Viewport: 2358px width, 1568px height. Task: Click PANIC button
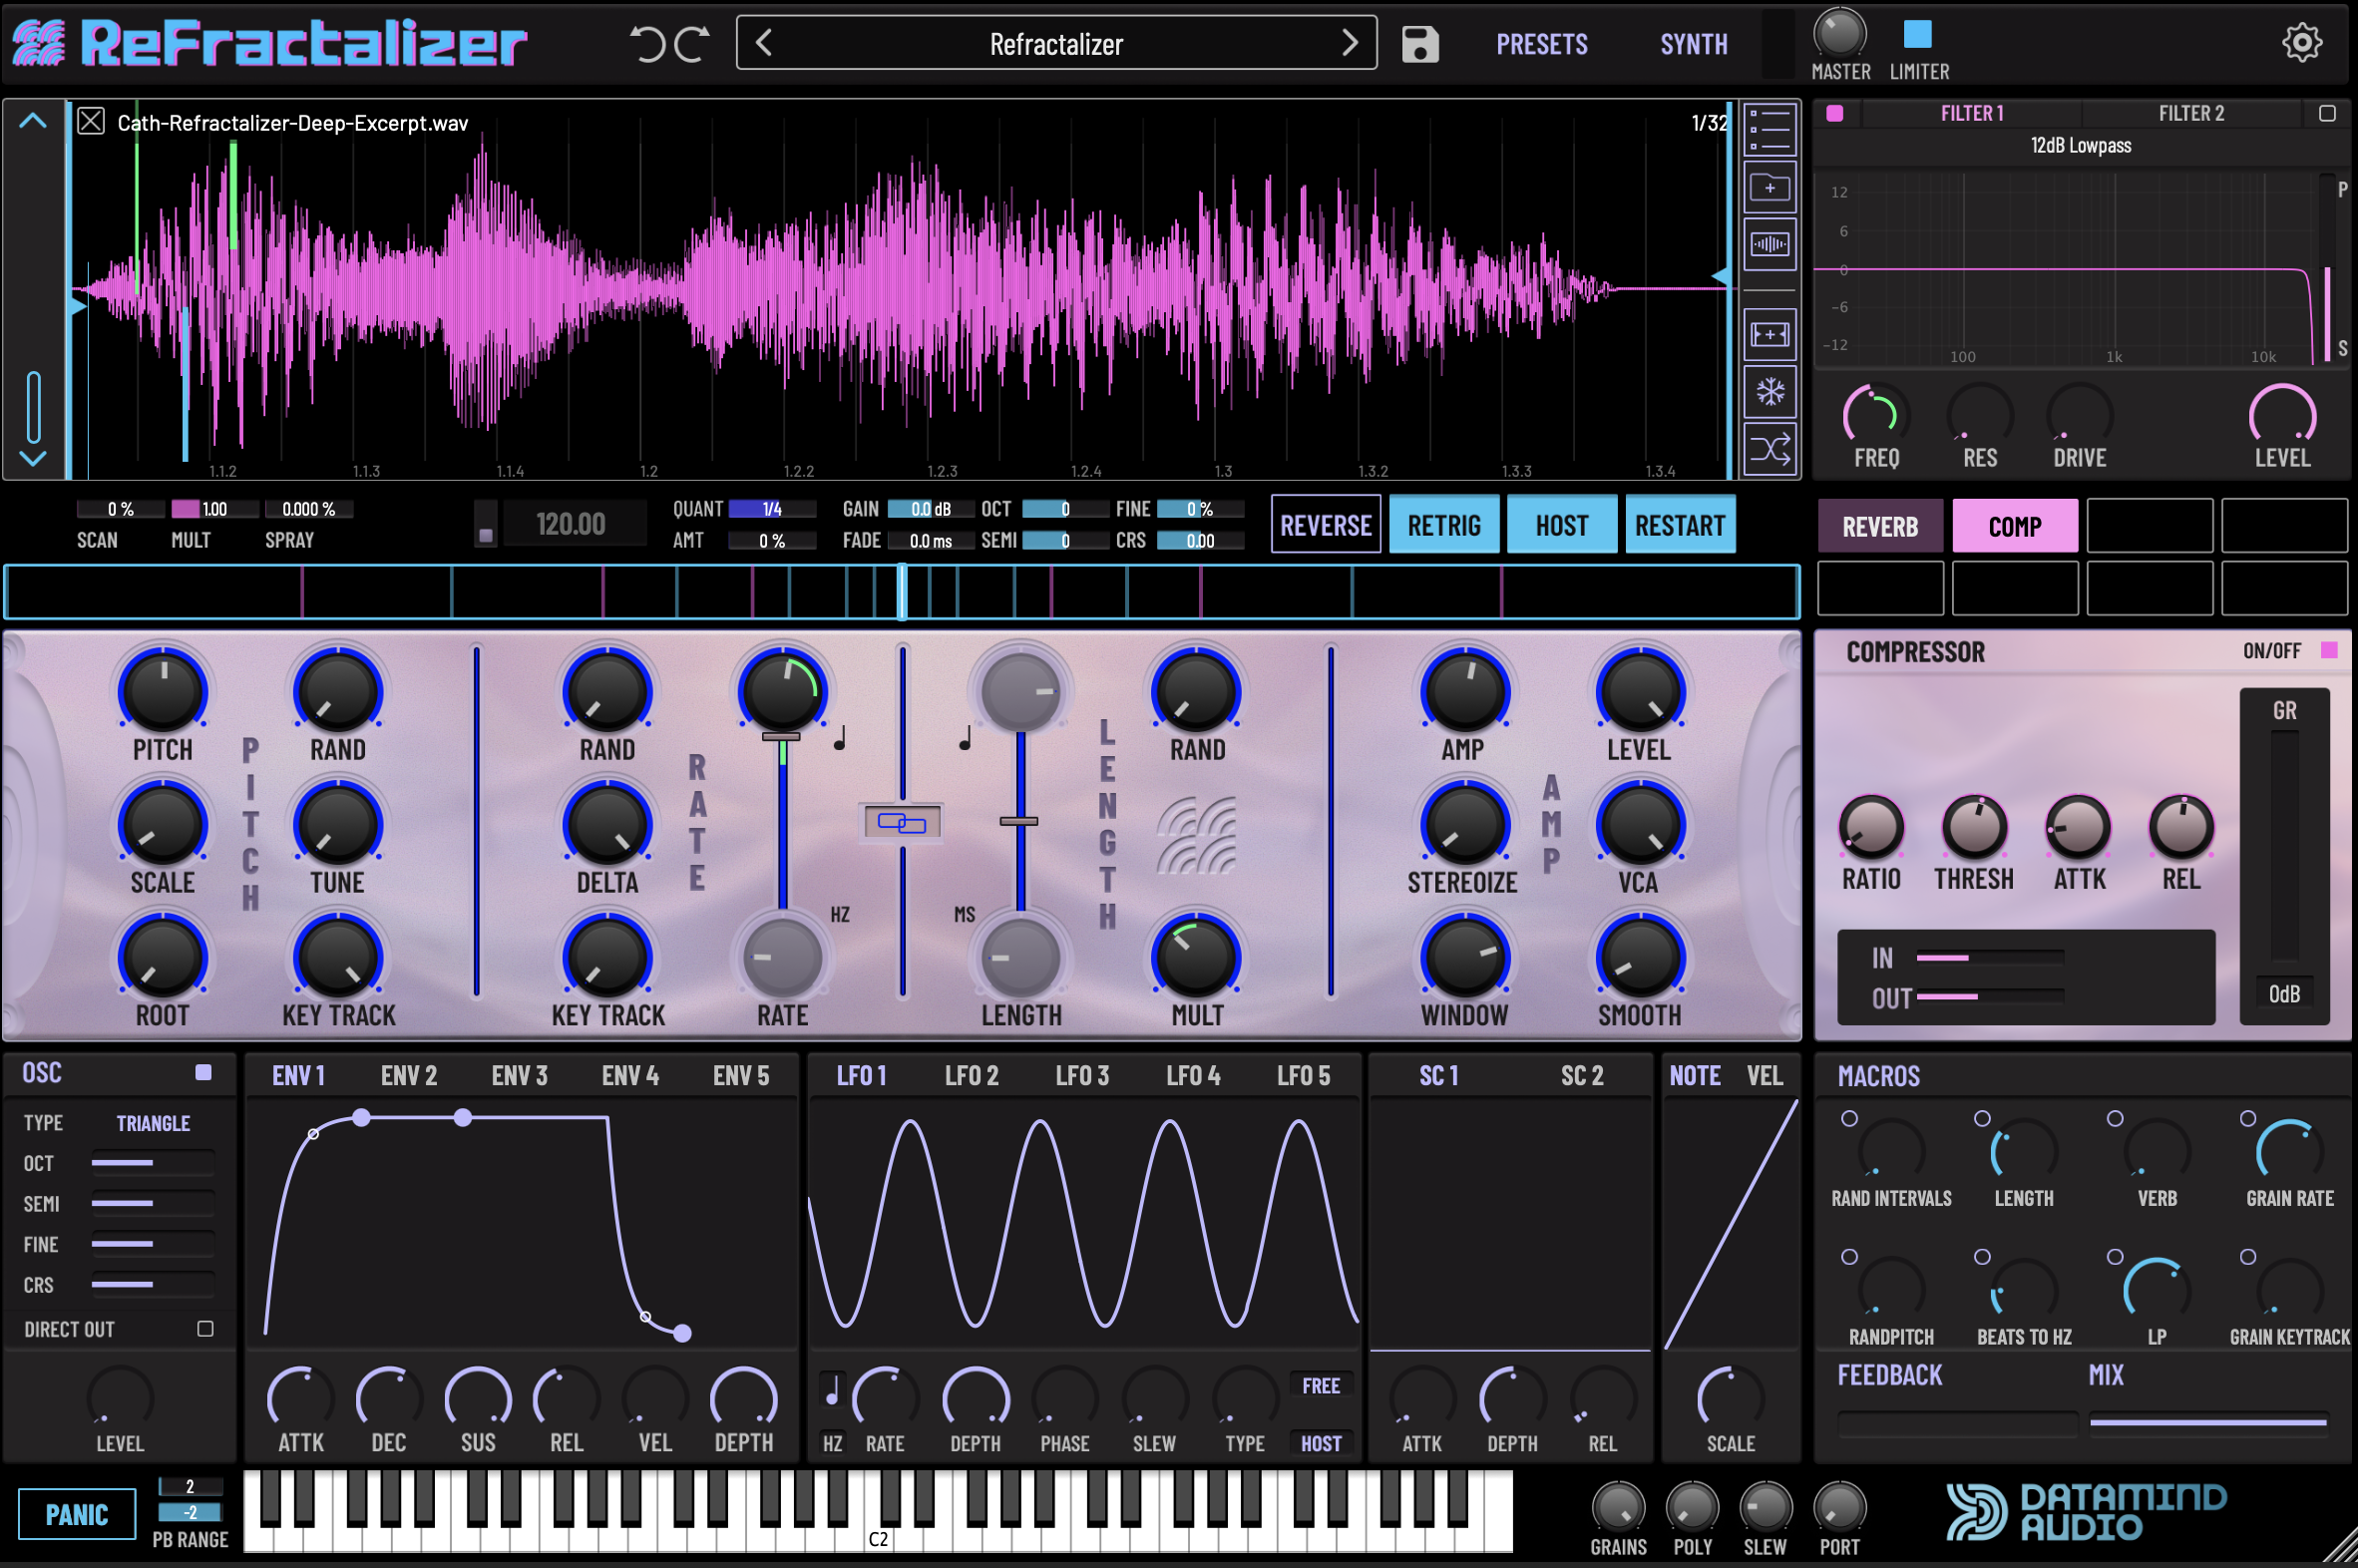coord(76,1514)
